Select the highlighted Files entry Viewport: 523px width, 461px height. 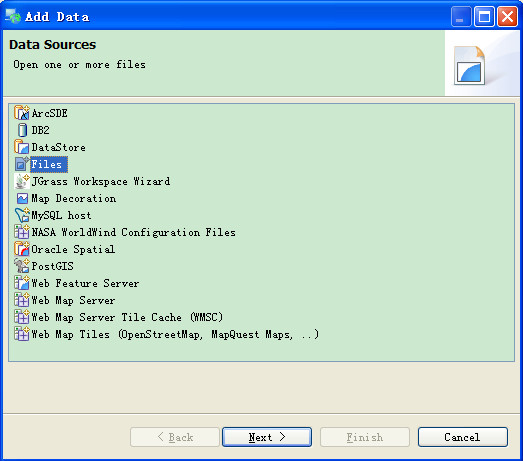click(49, 164)
